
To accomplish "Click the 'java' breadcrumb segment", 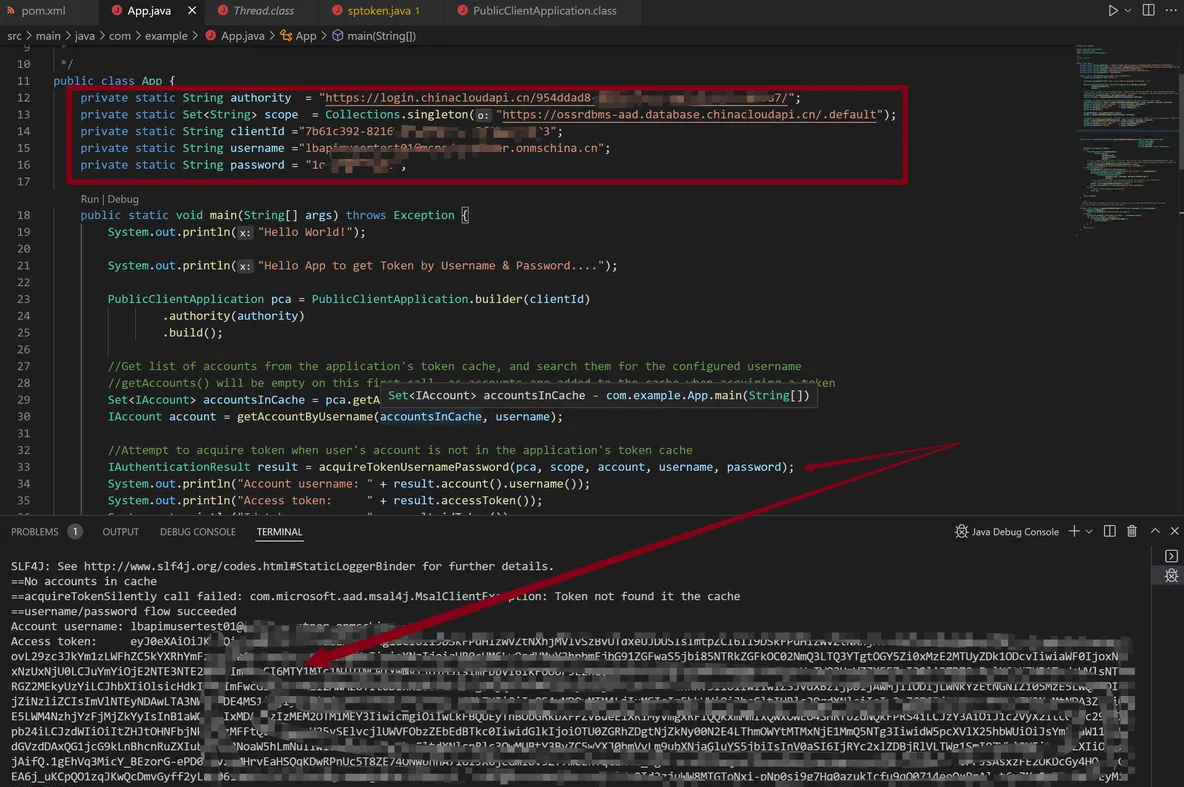I will pos(85,35).
